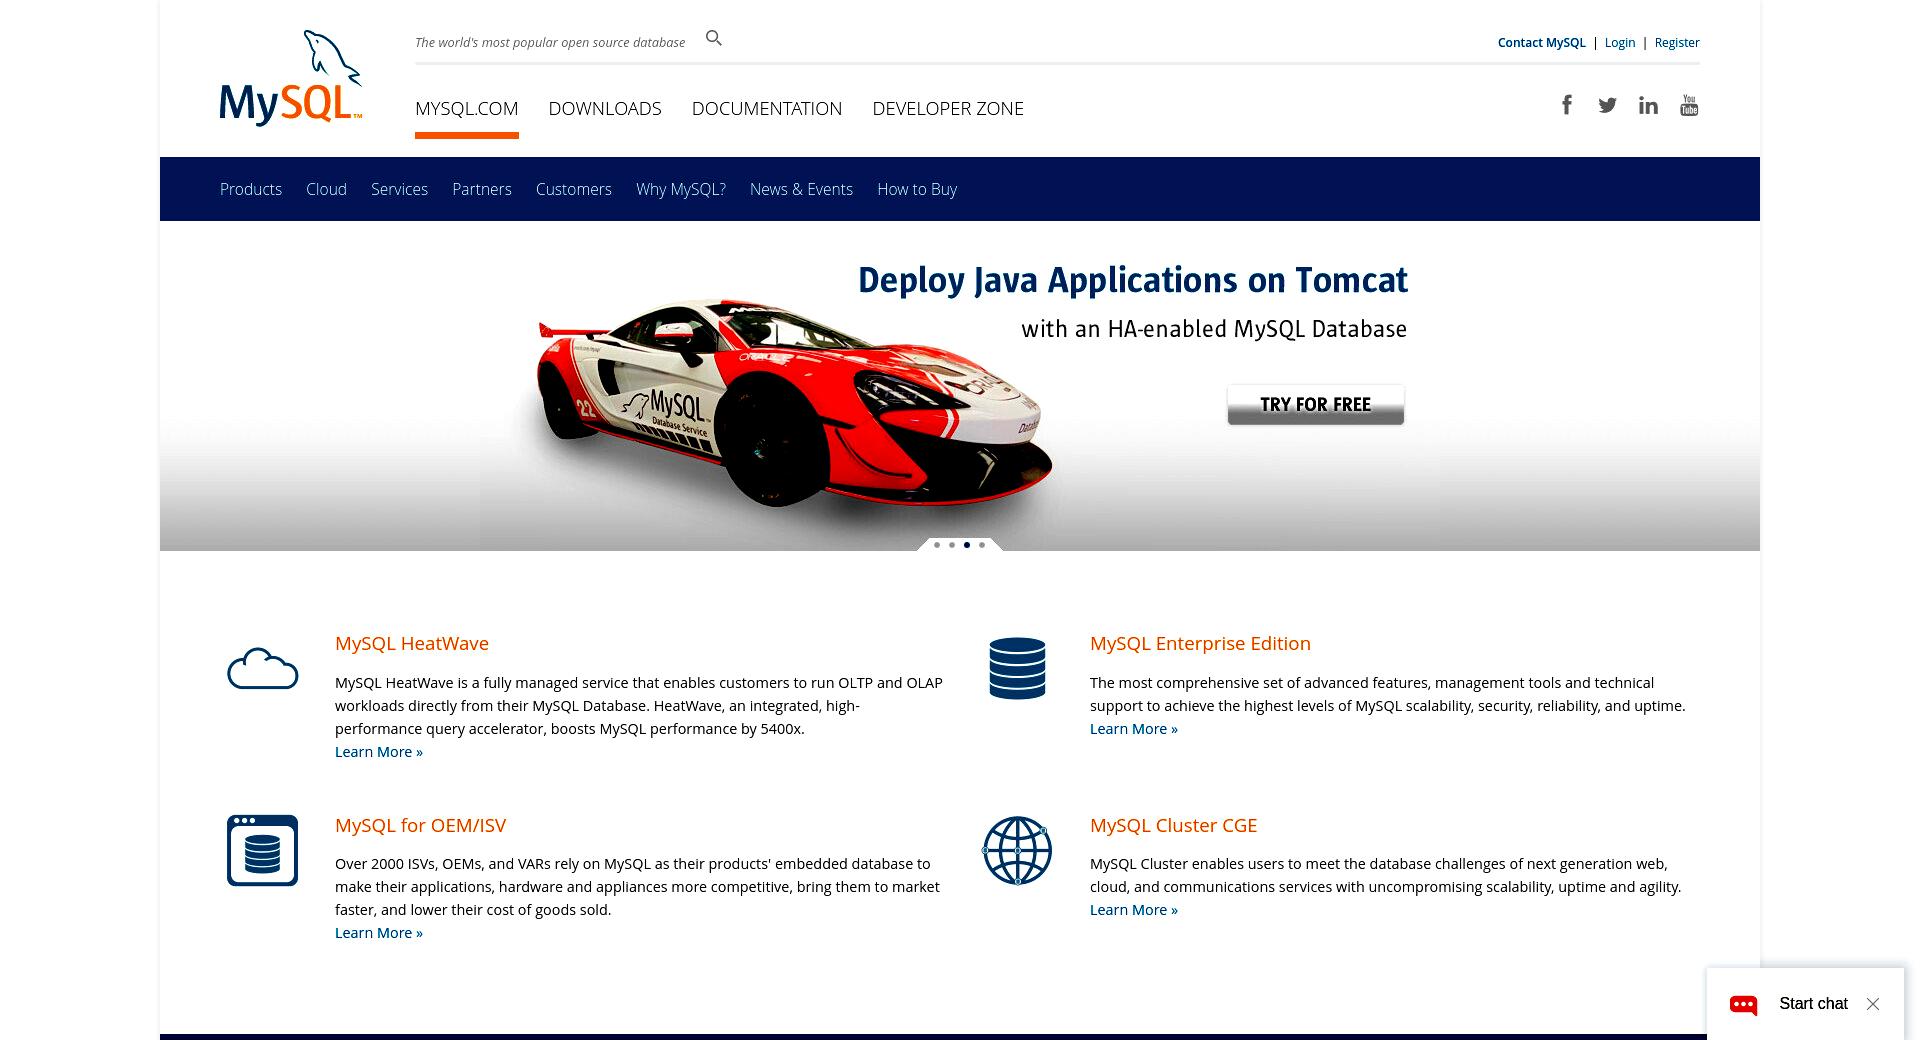Click the cloud icon beside MySQL HeatWave
The width and height of the screenshot is (1920, 1040).
[x=263, y=668]
